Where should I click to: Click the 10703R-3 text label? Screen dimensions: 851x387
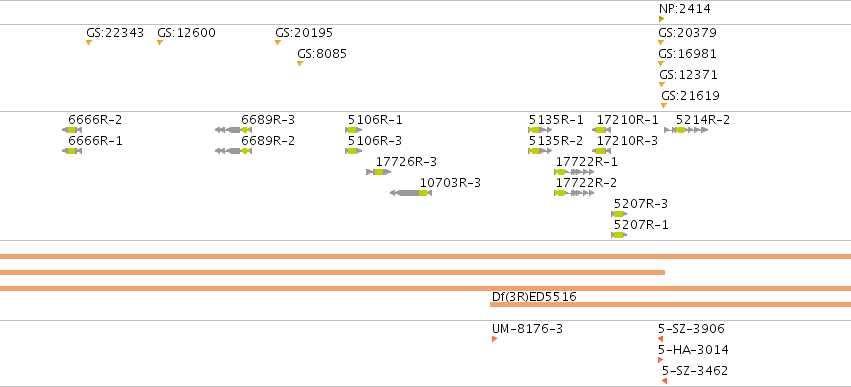tap(450, 183)
